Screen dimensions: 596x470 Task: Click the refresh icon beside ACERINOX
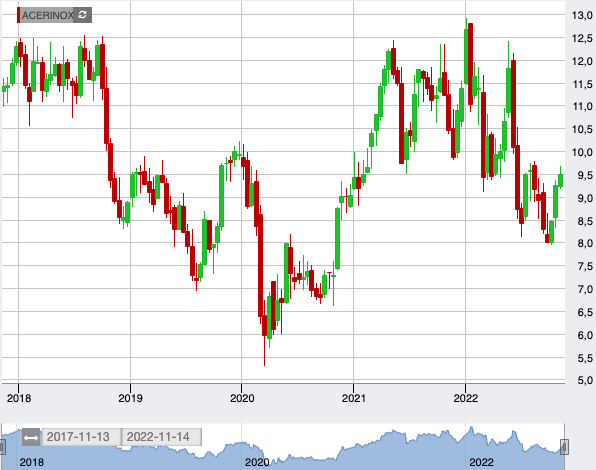(x=82, y=15)
